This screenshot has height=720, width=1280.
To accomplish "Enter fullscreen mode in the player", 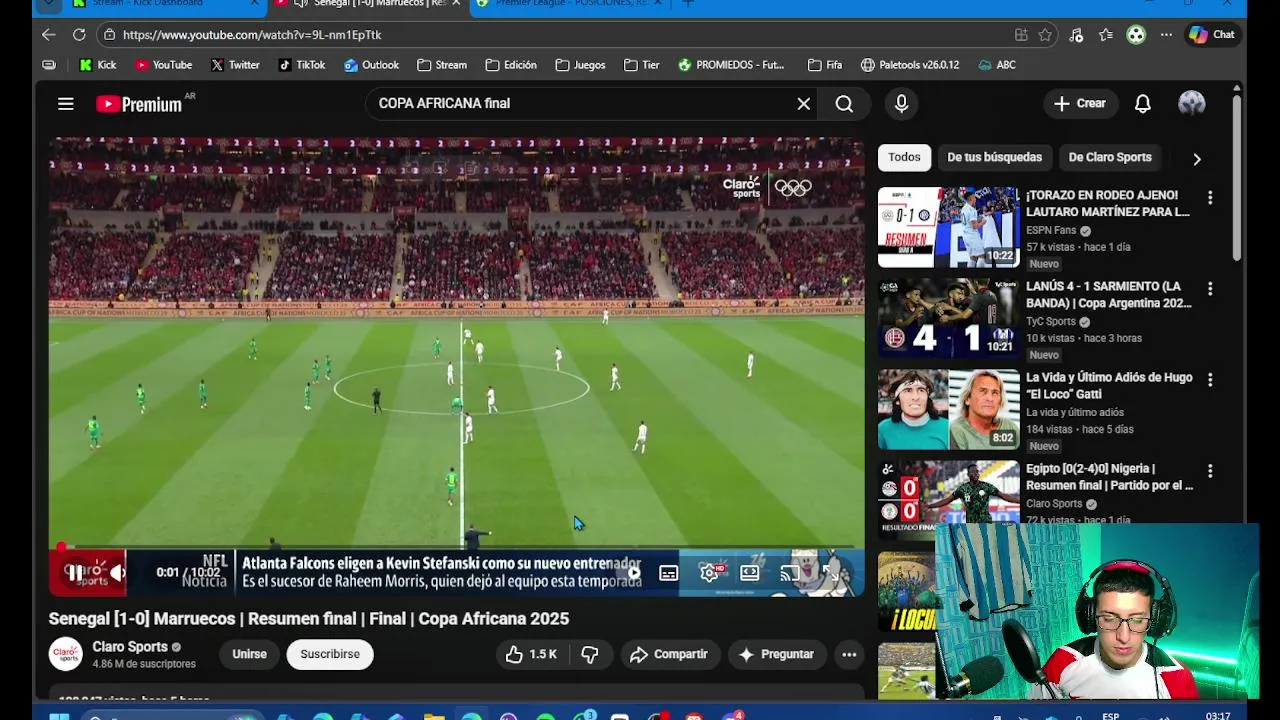I will click(x=831, y=573).
